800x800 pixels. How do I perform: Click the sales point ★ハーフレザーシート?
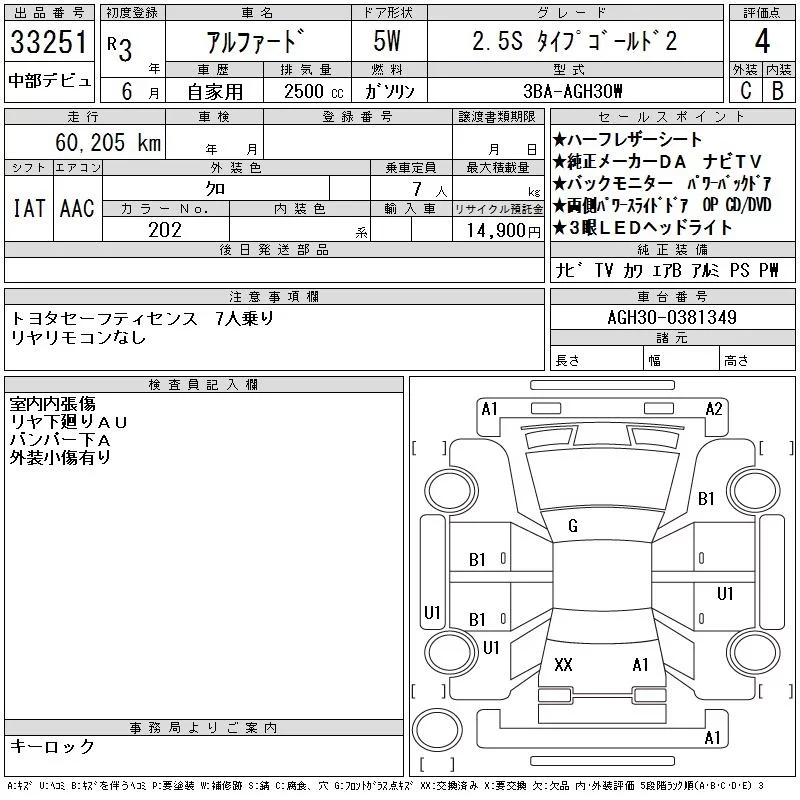[x=628, y=139]
